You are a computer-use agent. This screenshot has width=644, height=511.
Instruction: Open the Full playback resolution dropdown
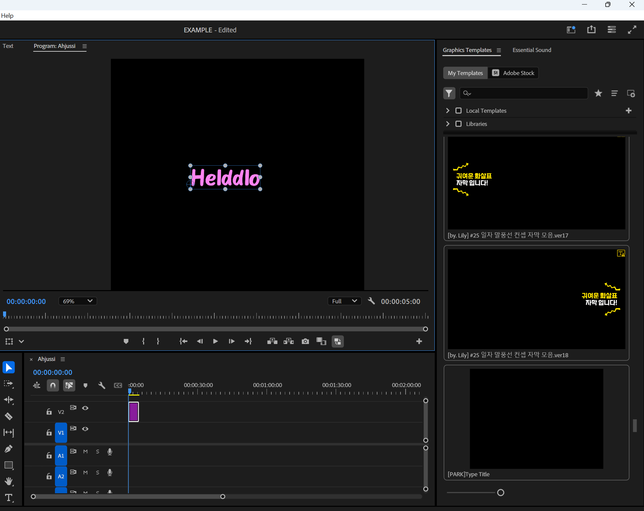click(343, 301)
